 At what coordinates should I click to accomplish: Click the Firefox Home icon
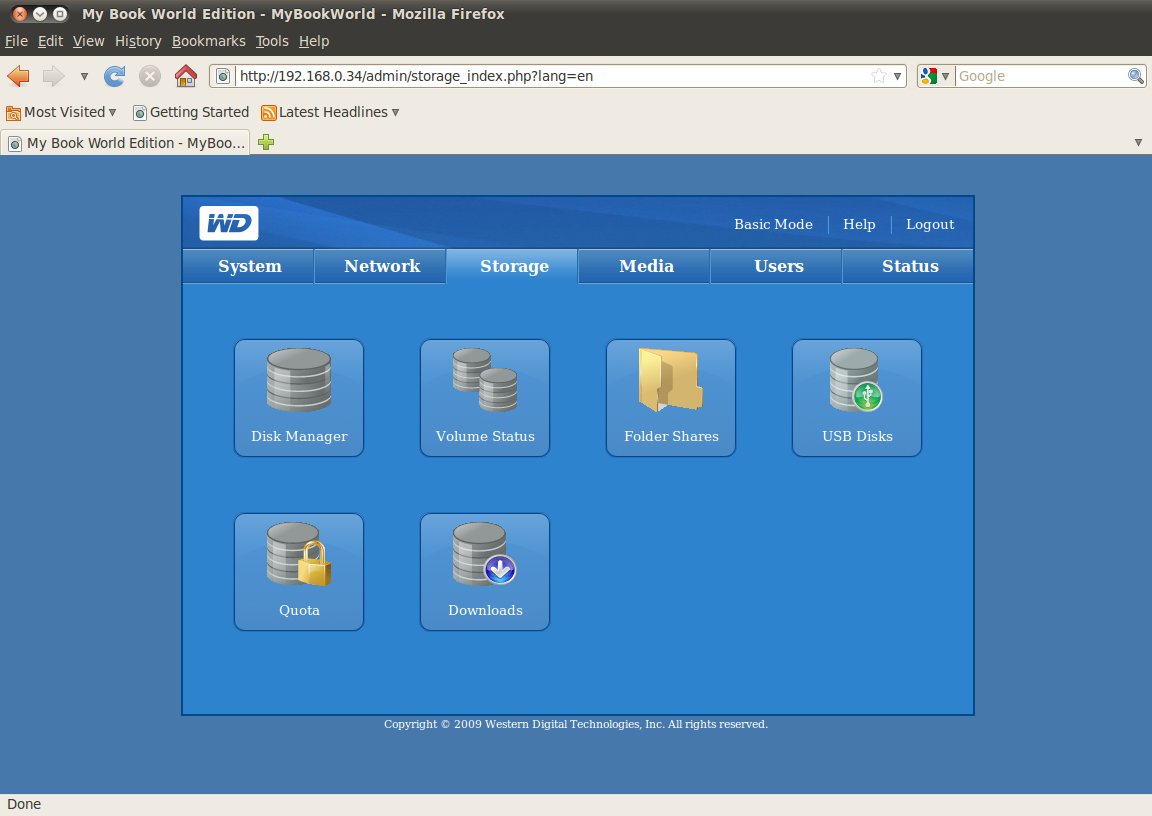pyautogui.click(x=185, y=76)
